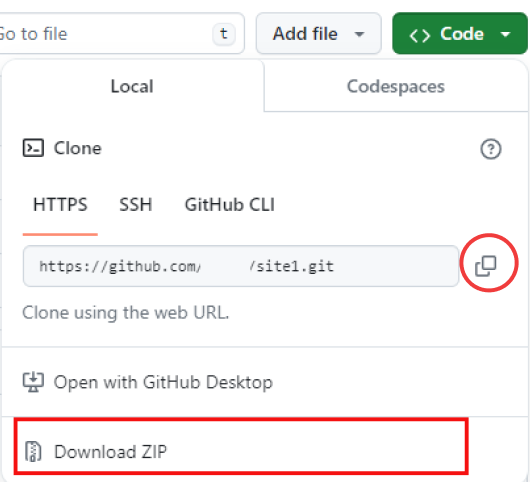Expand the Add file dropdown
The height and width of the screenshot is (482, 530).
319,33
